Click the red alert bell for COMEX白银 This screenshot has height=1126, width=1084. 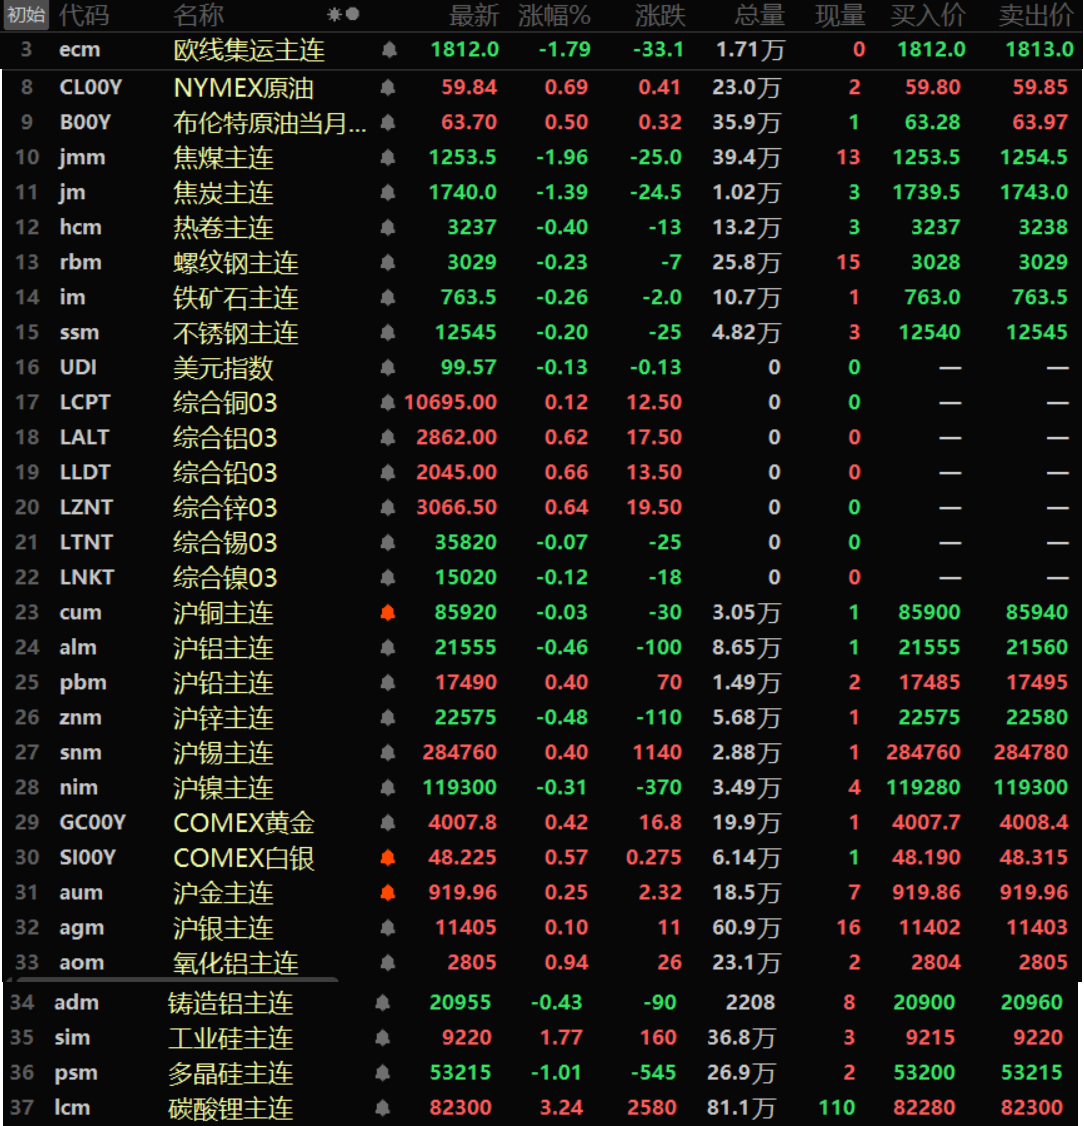[388, 858]
